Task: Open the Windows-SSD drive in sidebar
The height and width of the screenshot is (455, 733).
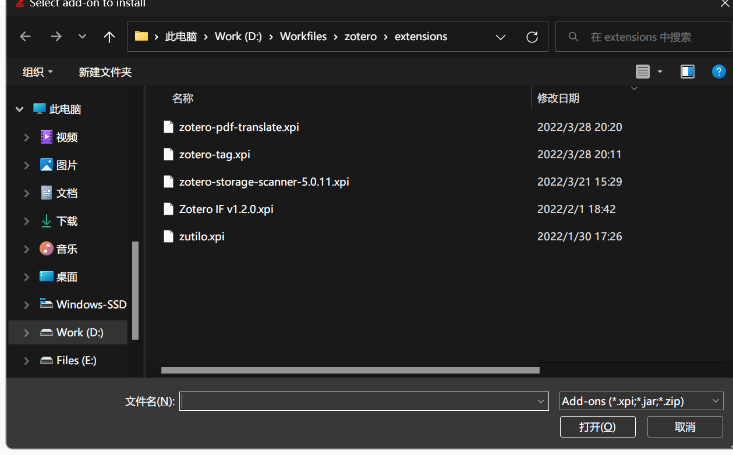Action: click(x=83, y=304)
